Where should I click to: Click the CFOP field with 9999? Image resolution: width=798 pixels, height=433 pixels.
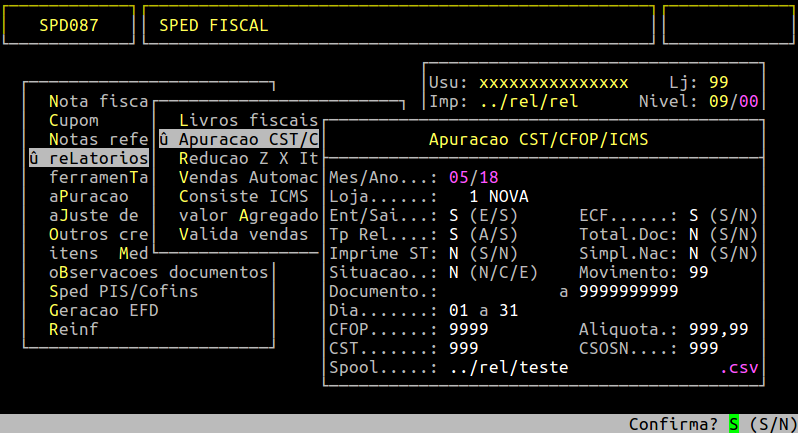click(x=469, y=329)
